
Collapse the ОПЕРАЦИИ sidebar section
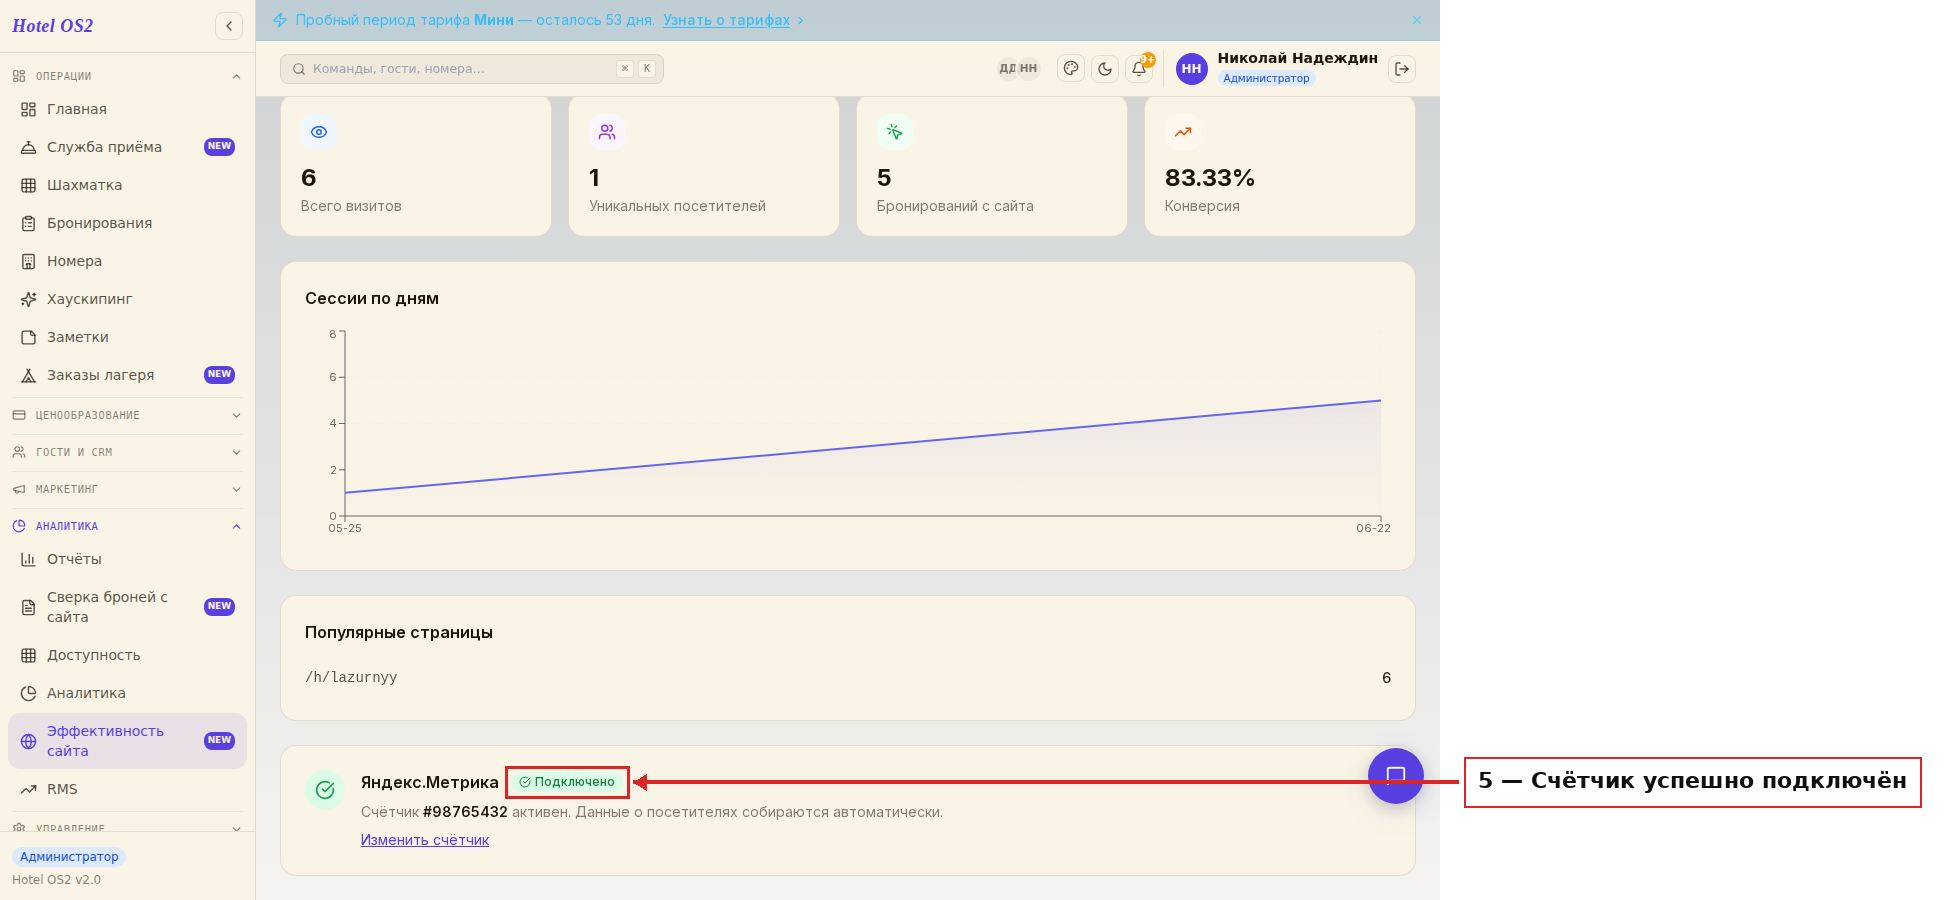(126, 76)
